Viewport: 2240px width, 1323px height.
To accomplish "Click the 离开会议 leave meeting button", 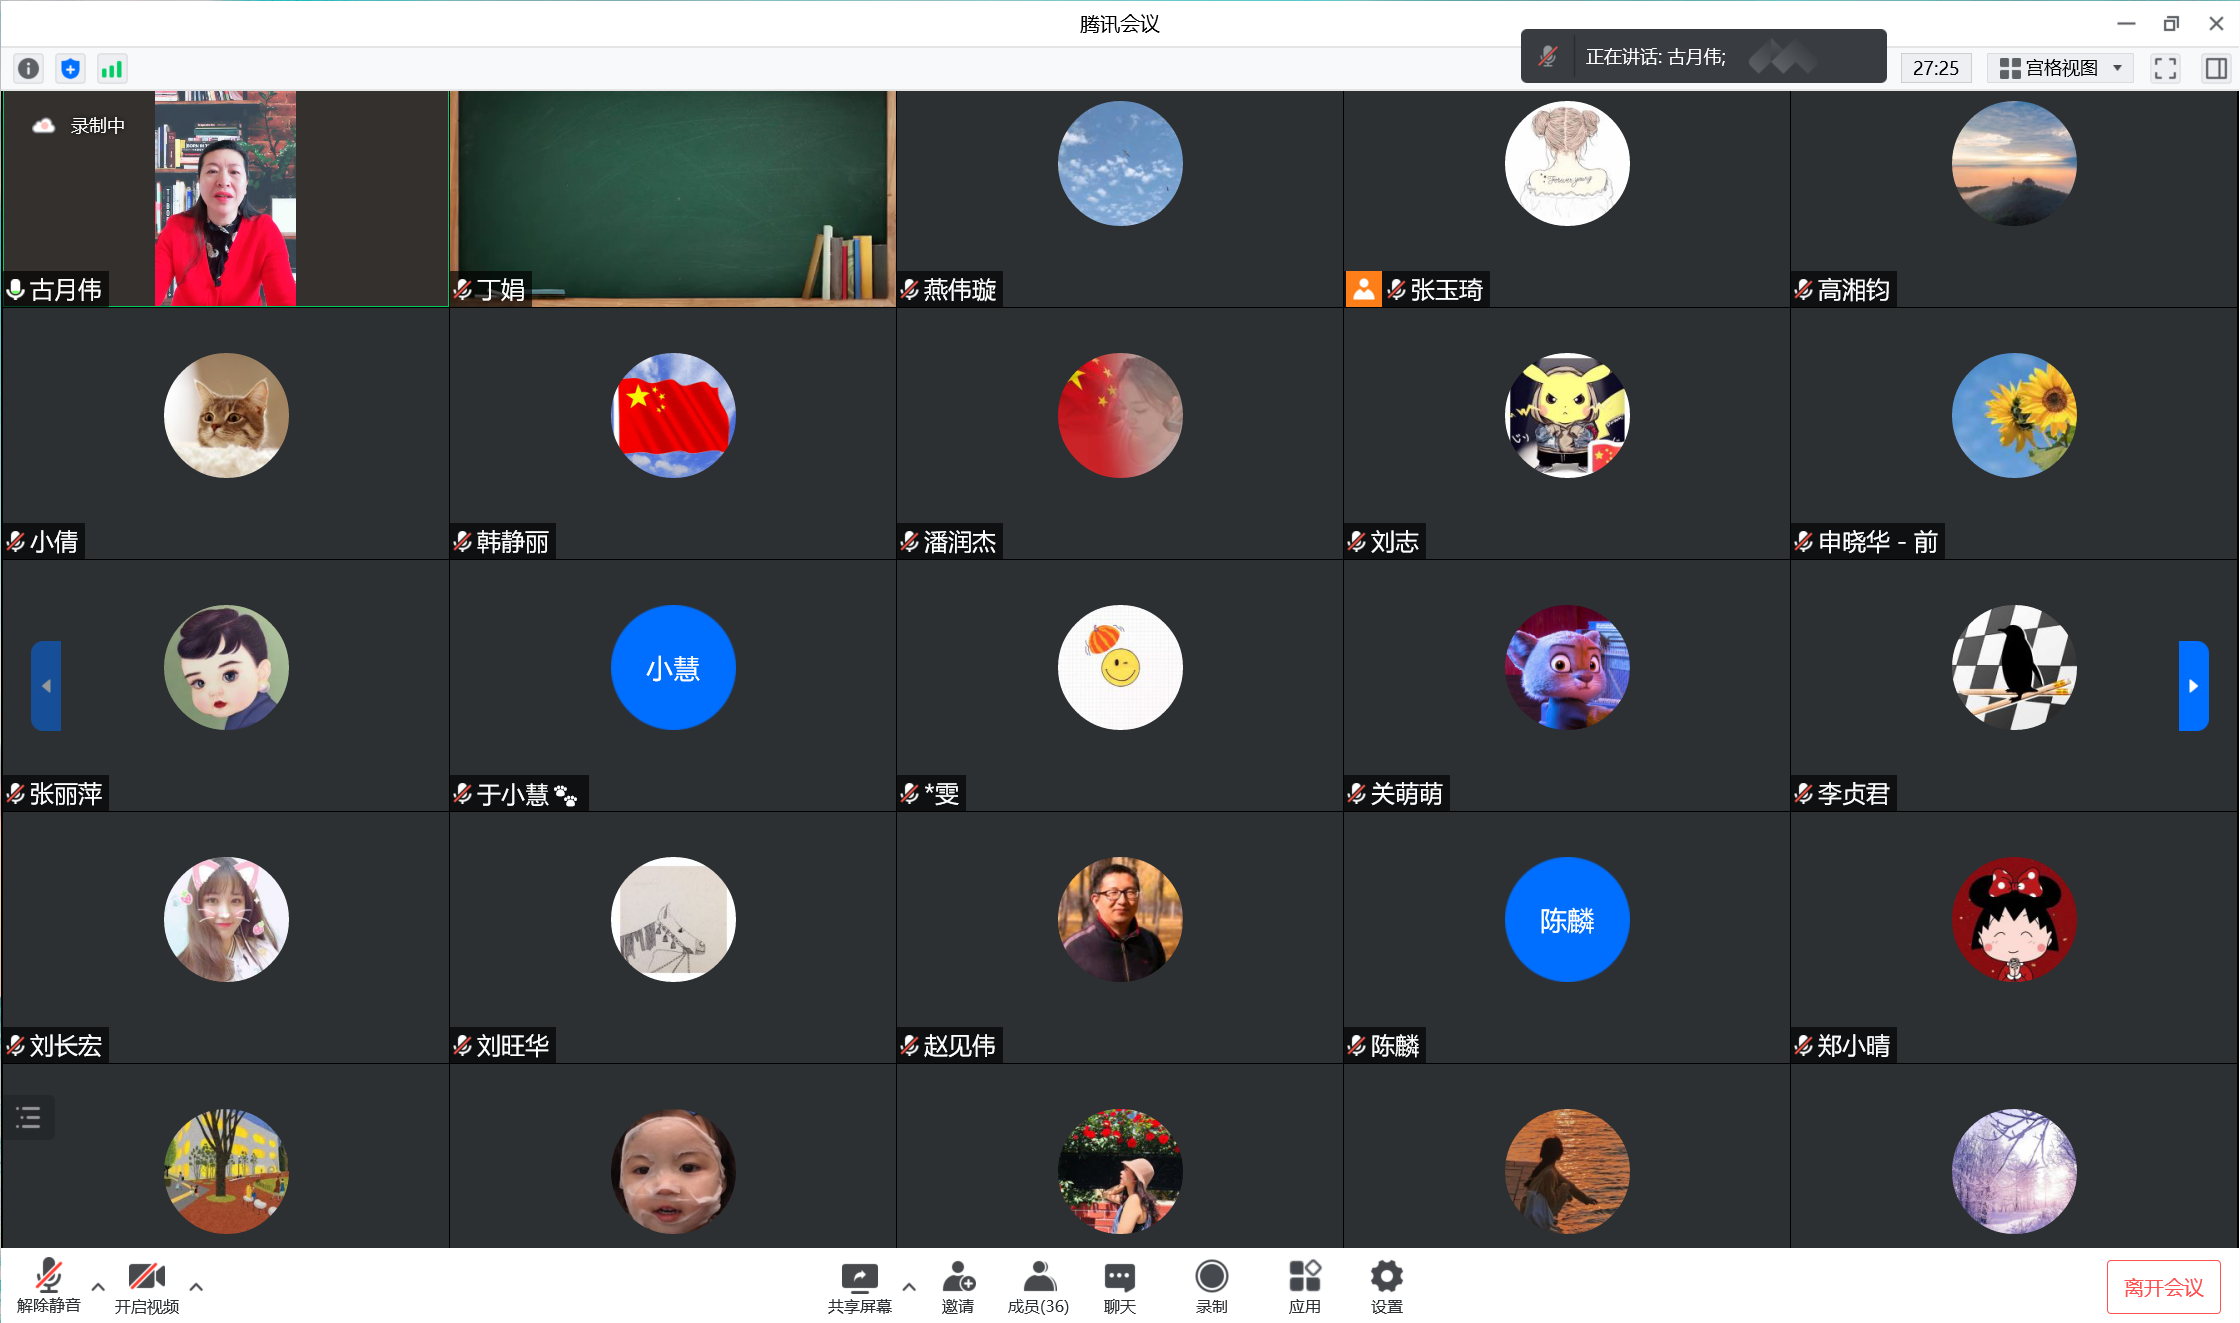I will pyautogui.click(x=2163, y=1287).
